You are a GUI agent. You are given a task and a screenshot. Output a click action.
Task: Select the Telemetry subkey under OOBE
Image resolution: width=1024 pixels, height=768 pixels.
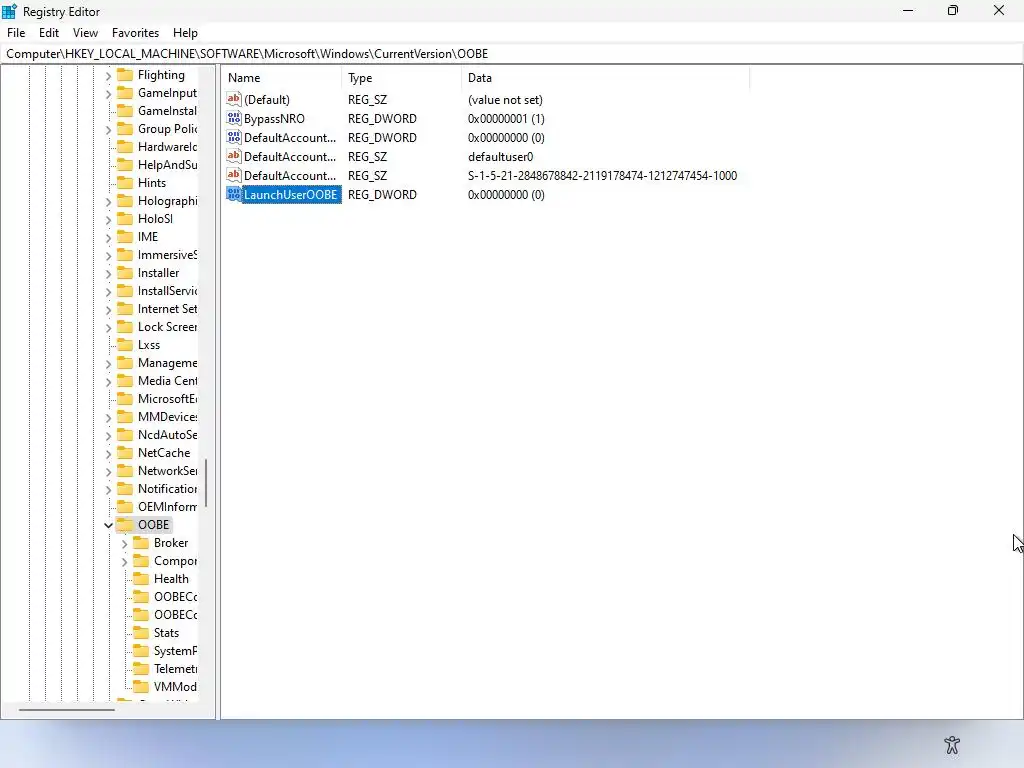tap(175, 669)
